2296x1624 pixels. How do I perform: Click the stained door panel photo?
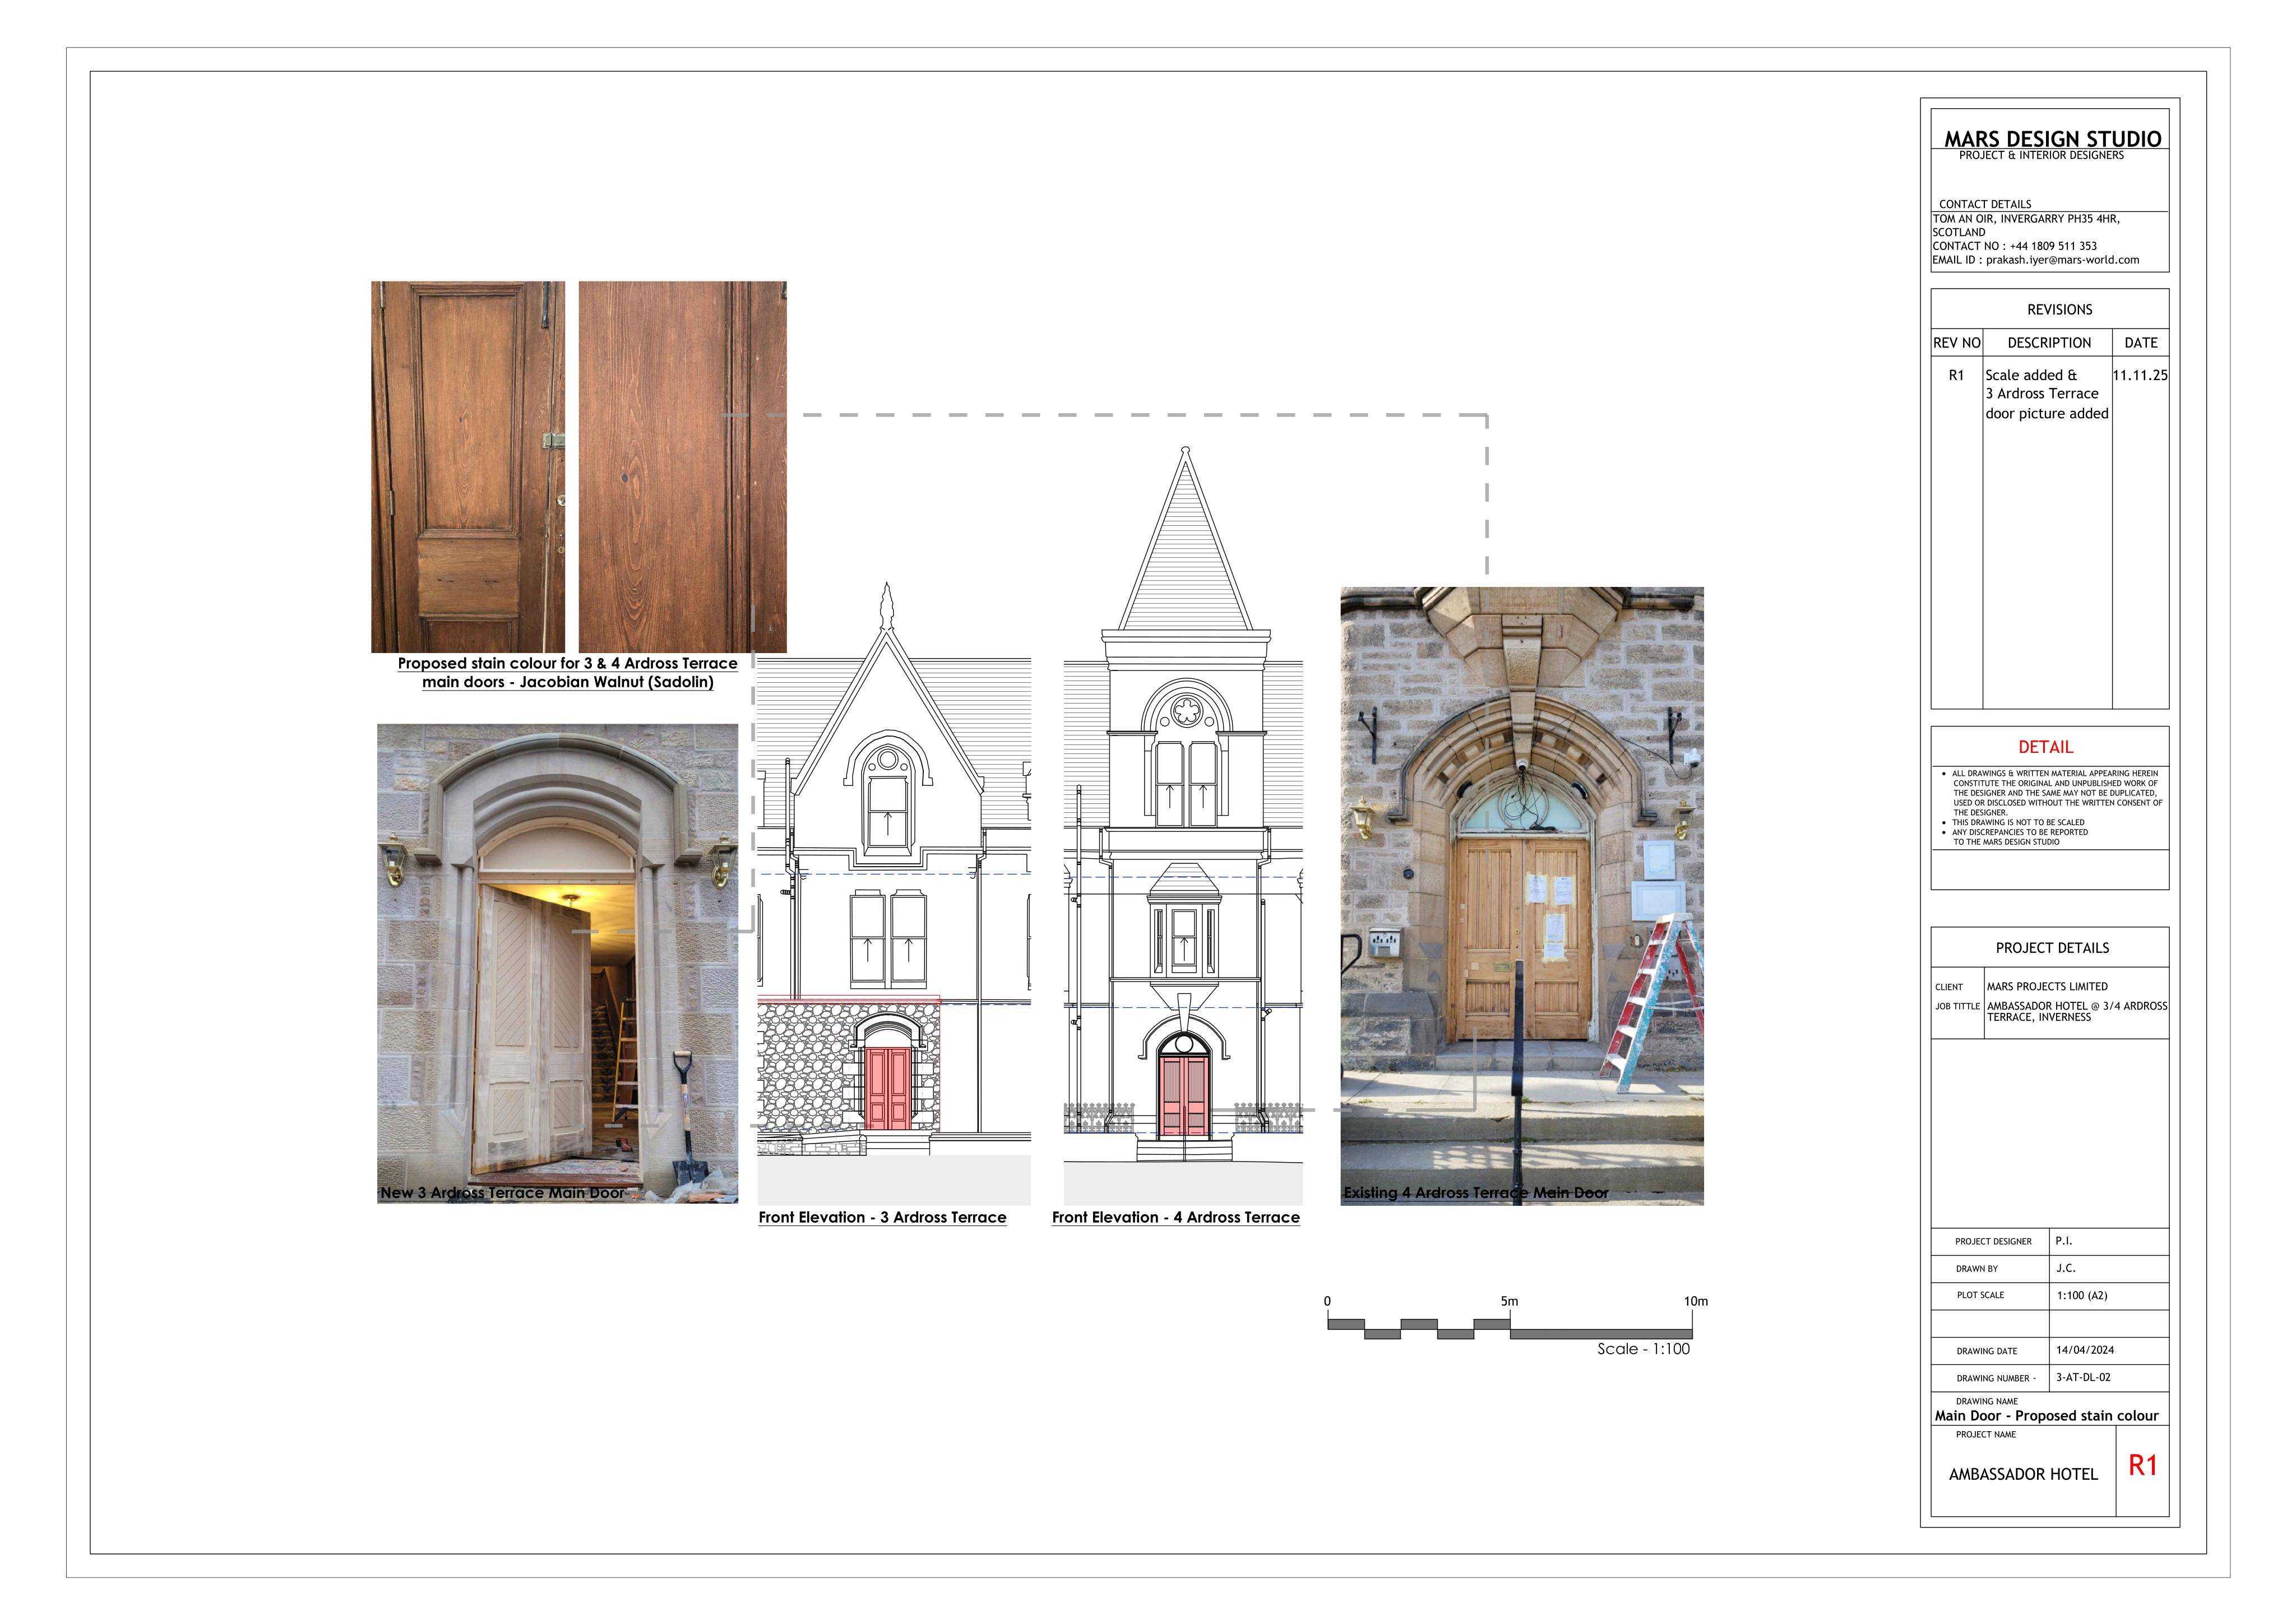(x=468, y=467)
